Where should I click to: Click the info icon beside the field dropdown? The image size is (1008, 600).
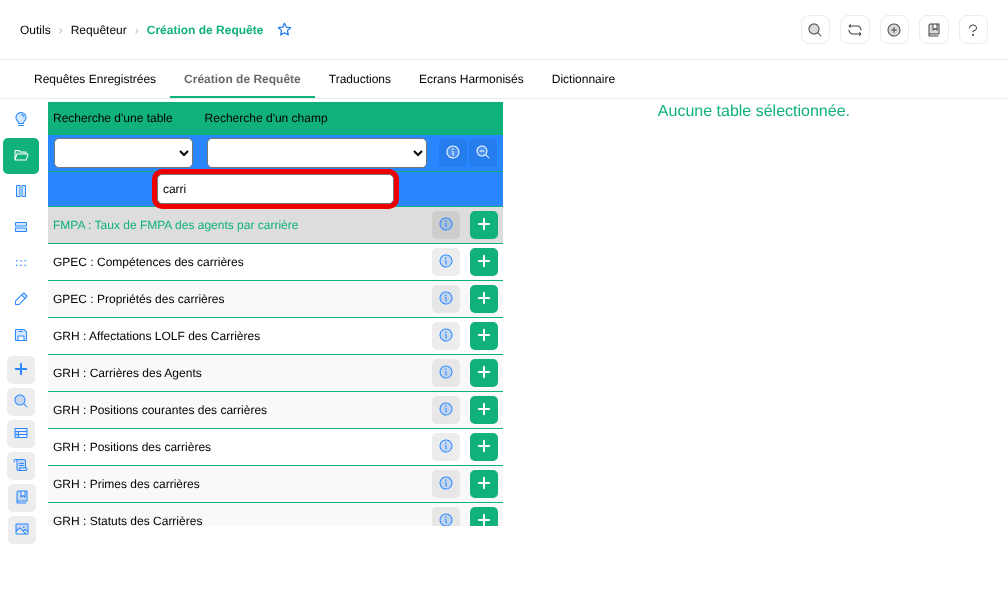pos(453,152)
